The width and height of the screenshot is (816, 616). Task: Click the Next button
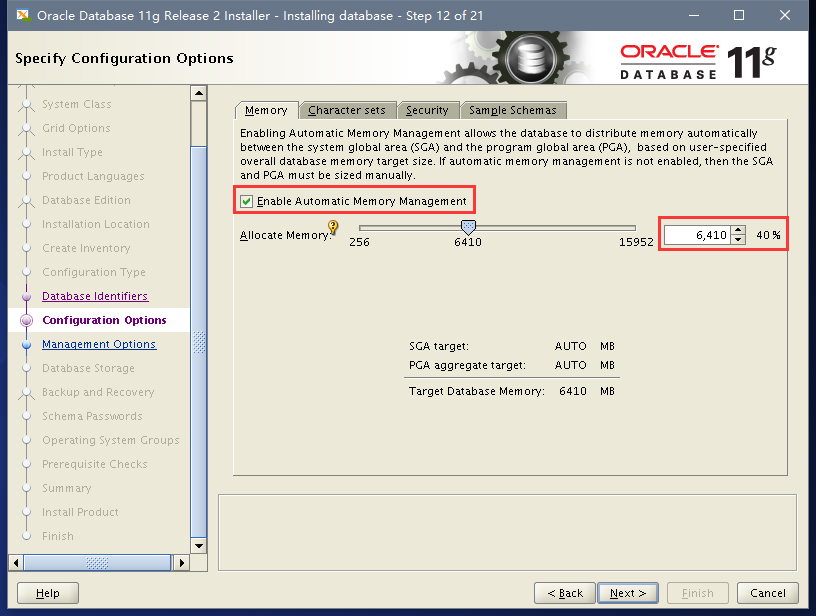(628, 593)
